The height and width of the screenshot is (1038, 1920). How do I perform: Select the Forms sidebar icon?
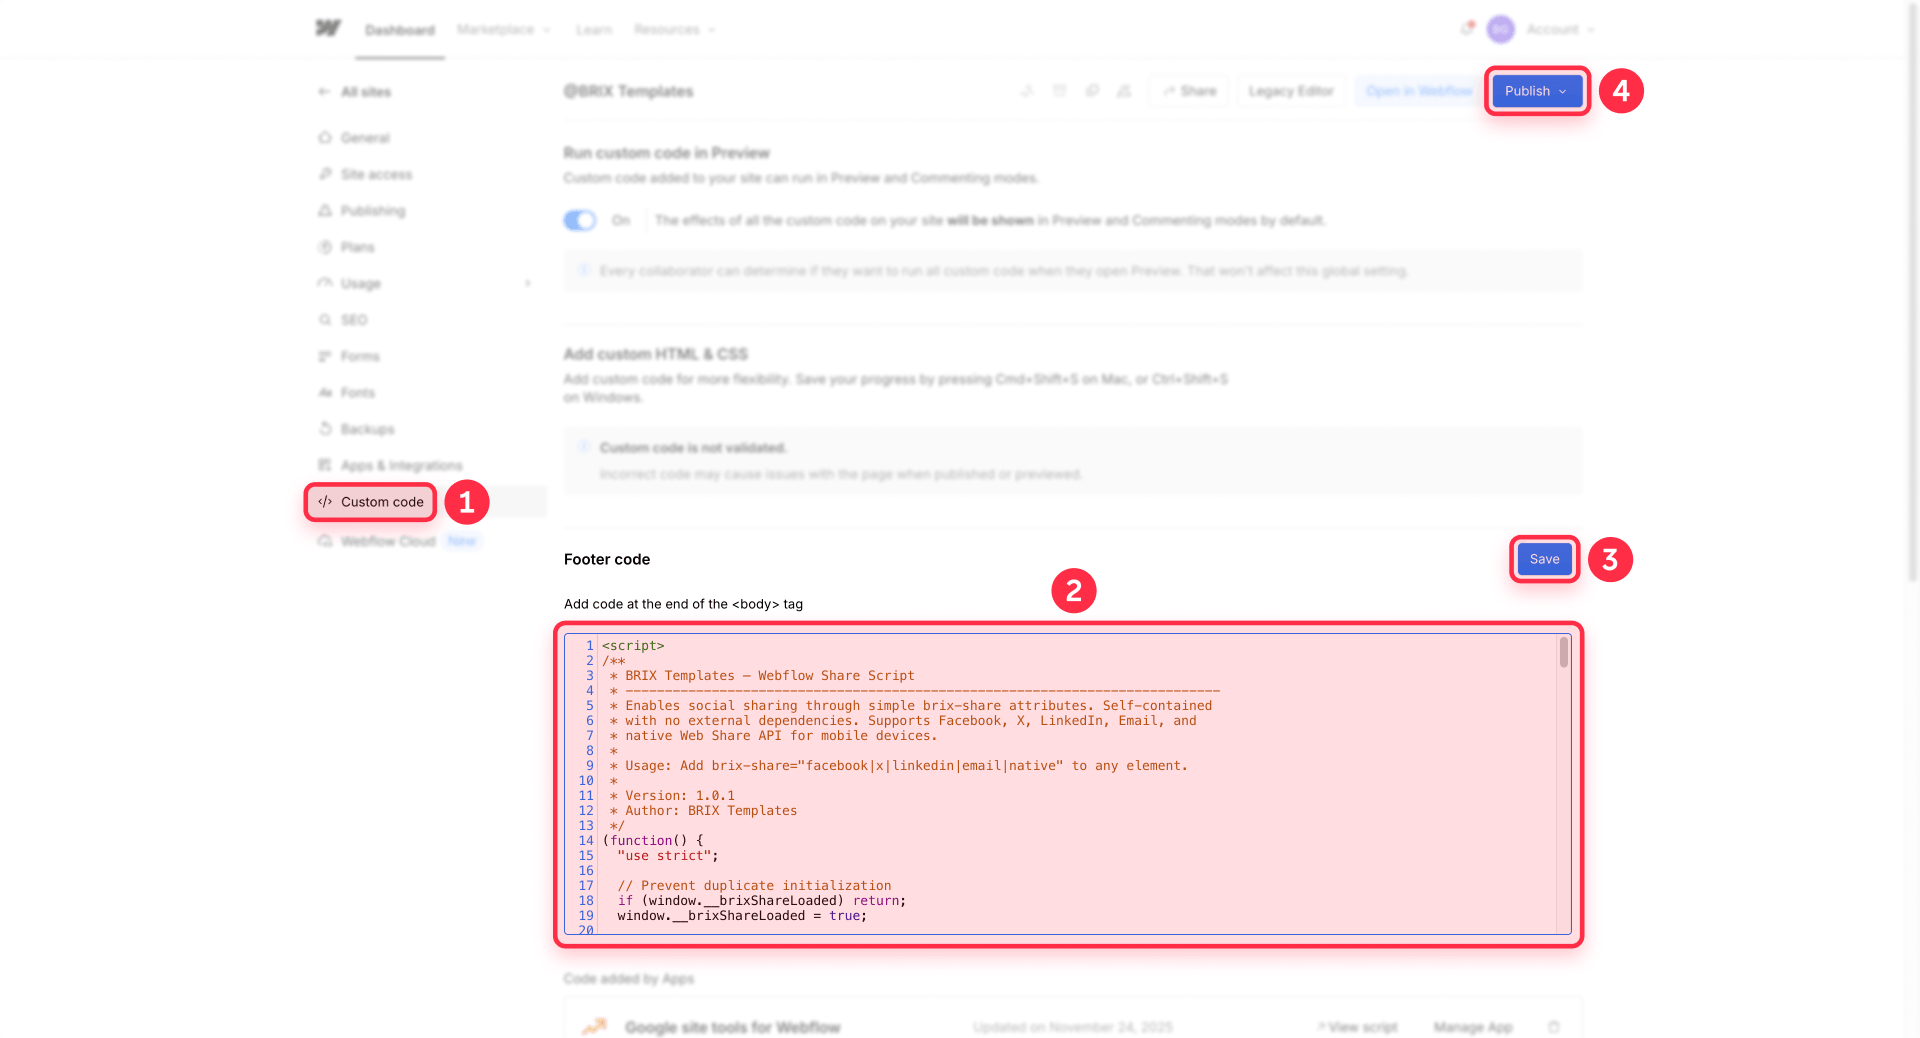(324, 356)
